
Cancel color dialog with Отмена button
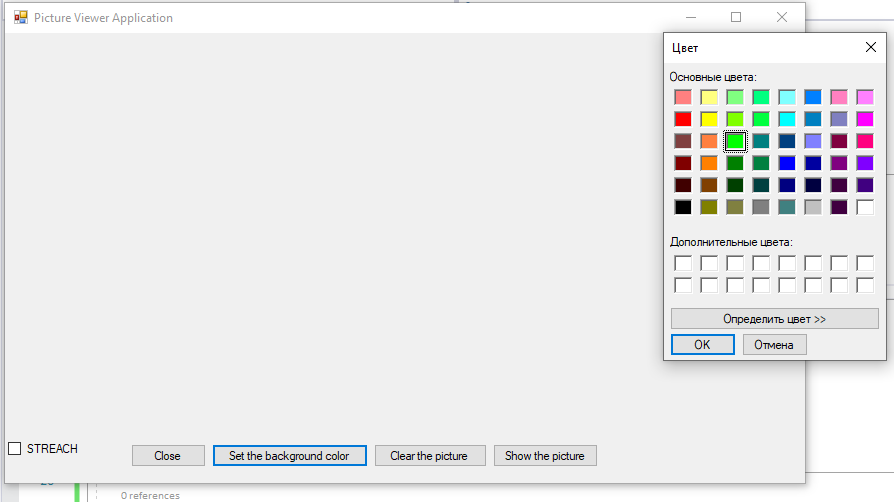click(774, 345)
